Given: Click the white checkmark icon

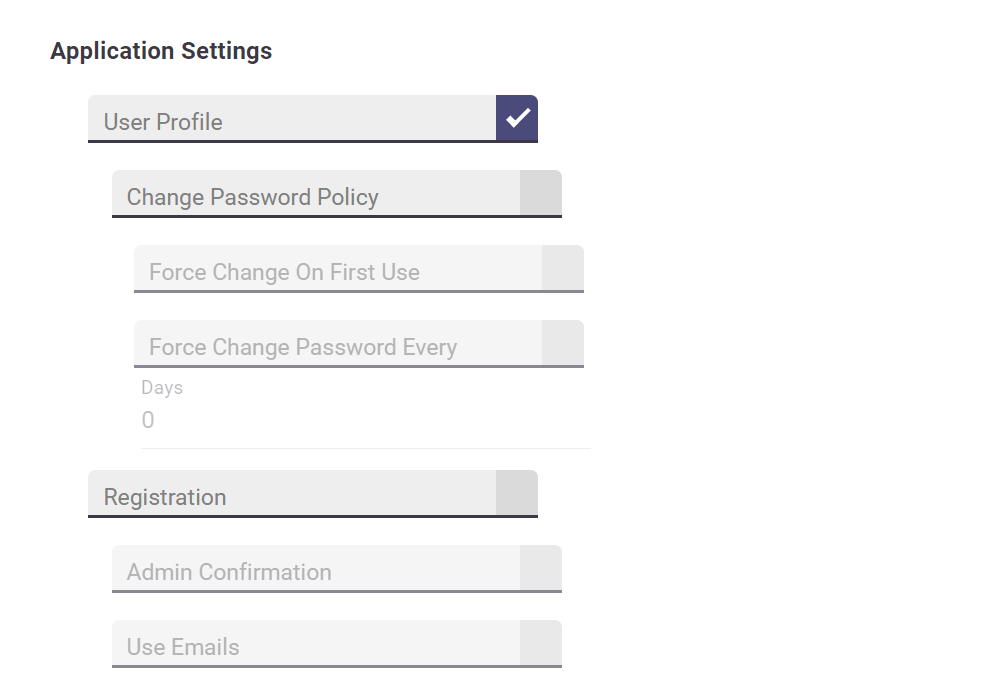Looking at the screenshot, I should pos(517,118).
